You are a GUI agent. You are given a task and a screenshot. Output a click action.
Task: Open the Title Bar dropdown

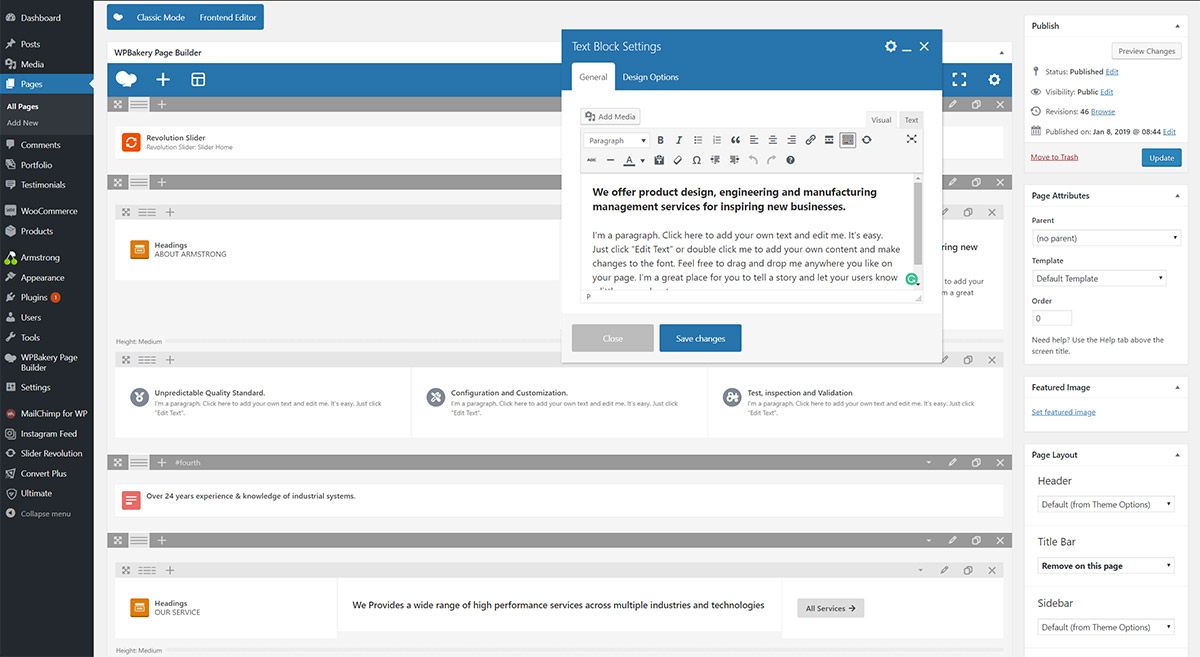1106,565
